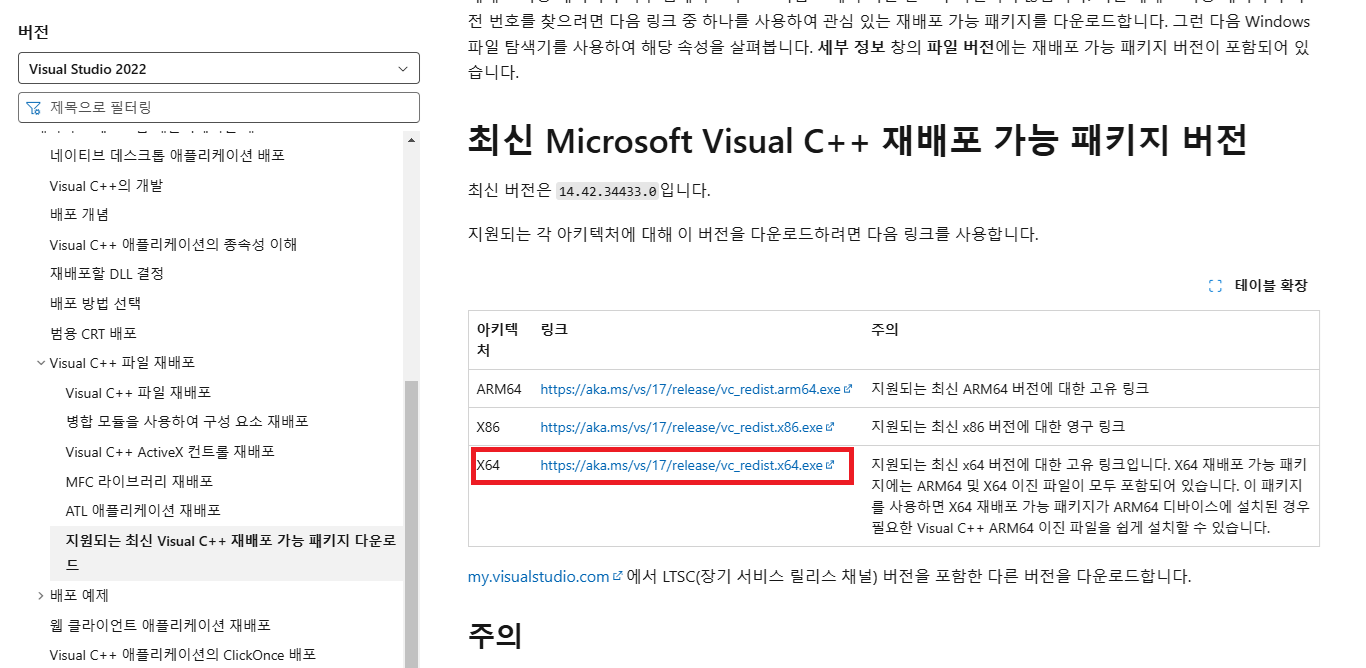The height and width of the screenshot is (668, 1366).
Task: Click the table expand icon
Action: click(x=1215, y=286)
